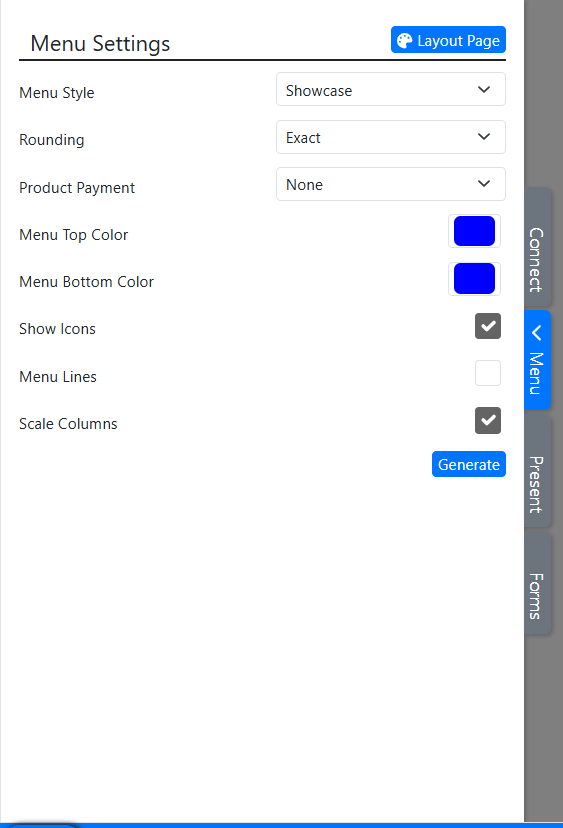Enable the Menu Lines checkbox
This screenshot has height=828, width=563.
tap(487, 373)
